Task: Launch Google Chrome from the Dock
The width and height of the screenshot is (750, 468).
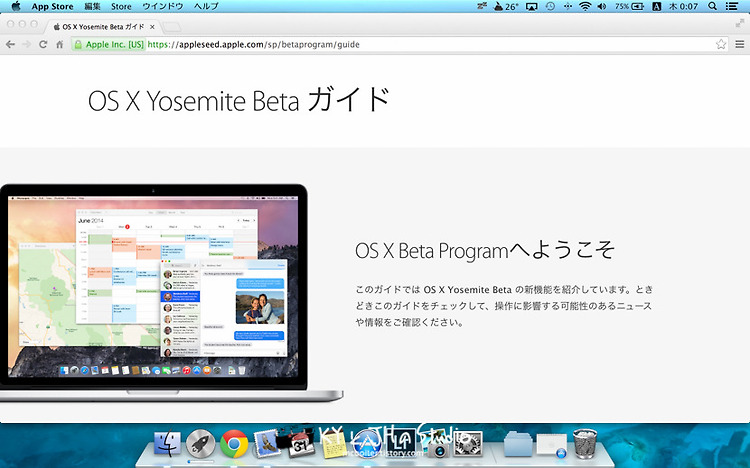Action: [234, 444]
